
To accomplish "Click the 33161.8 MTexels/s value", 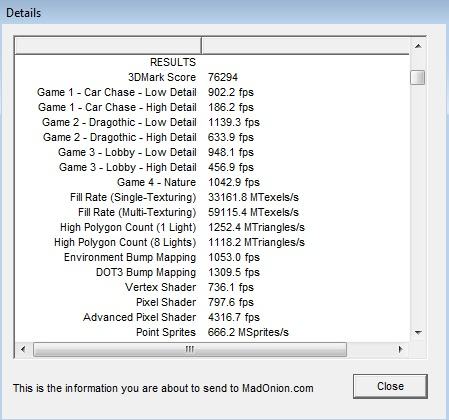I will [253, 197].
